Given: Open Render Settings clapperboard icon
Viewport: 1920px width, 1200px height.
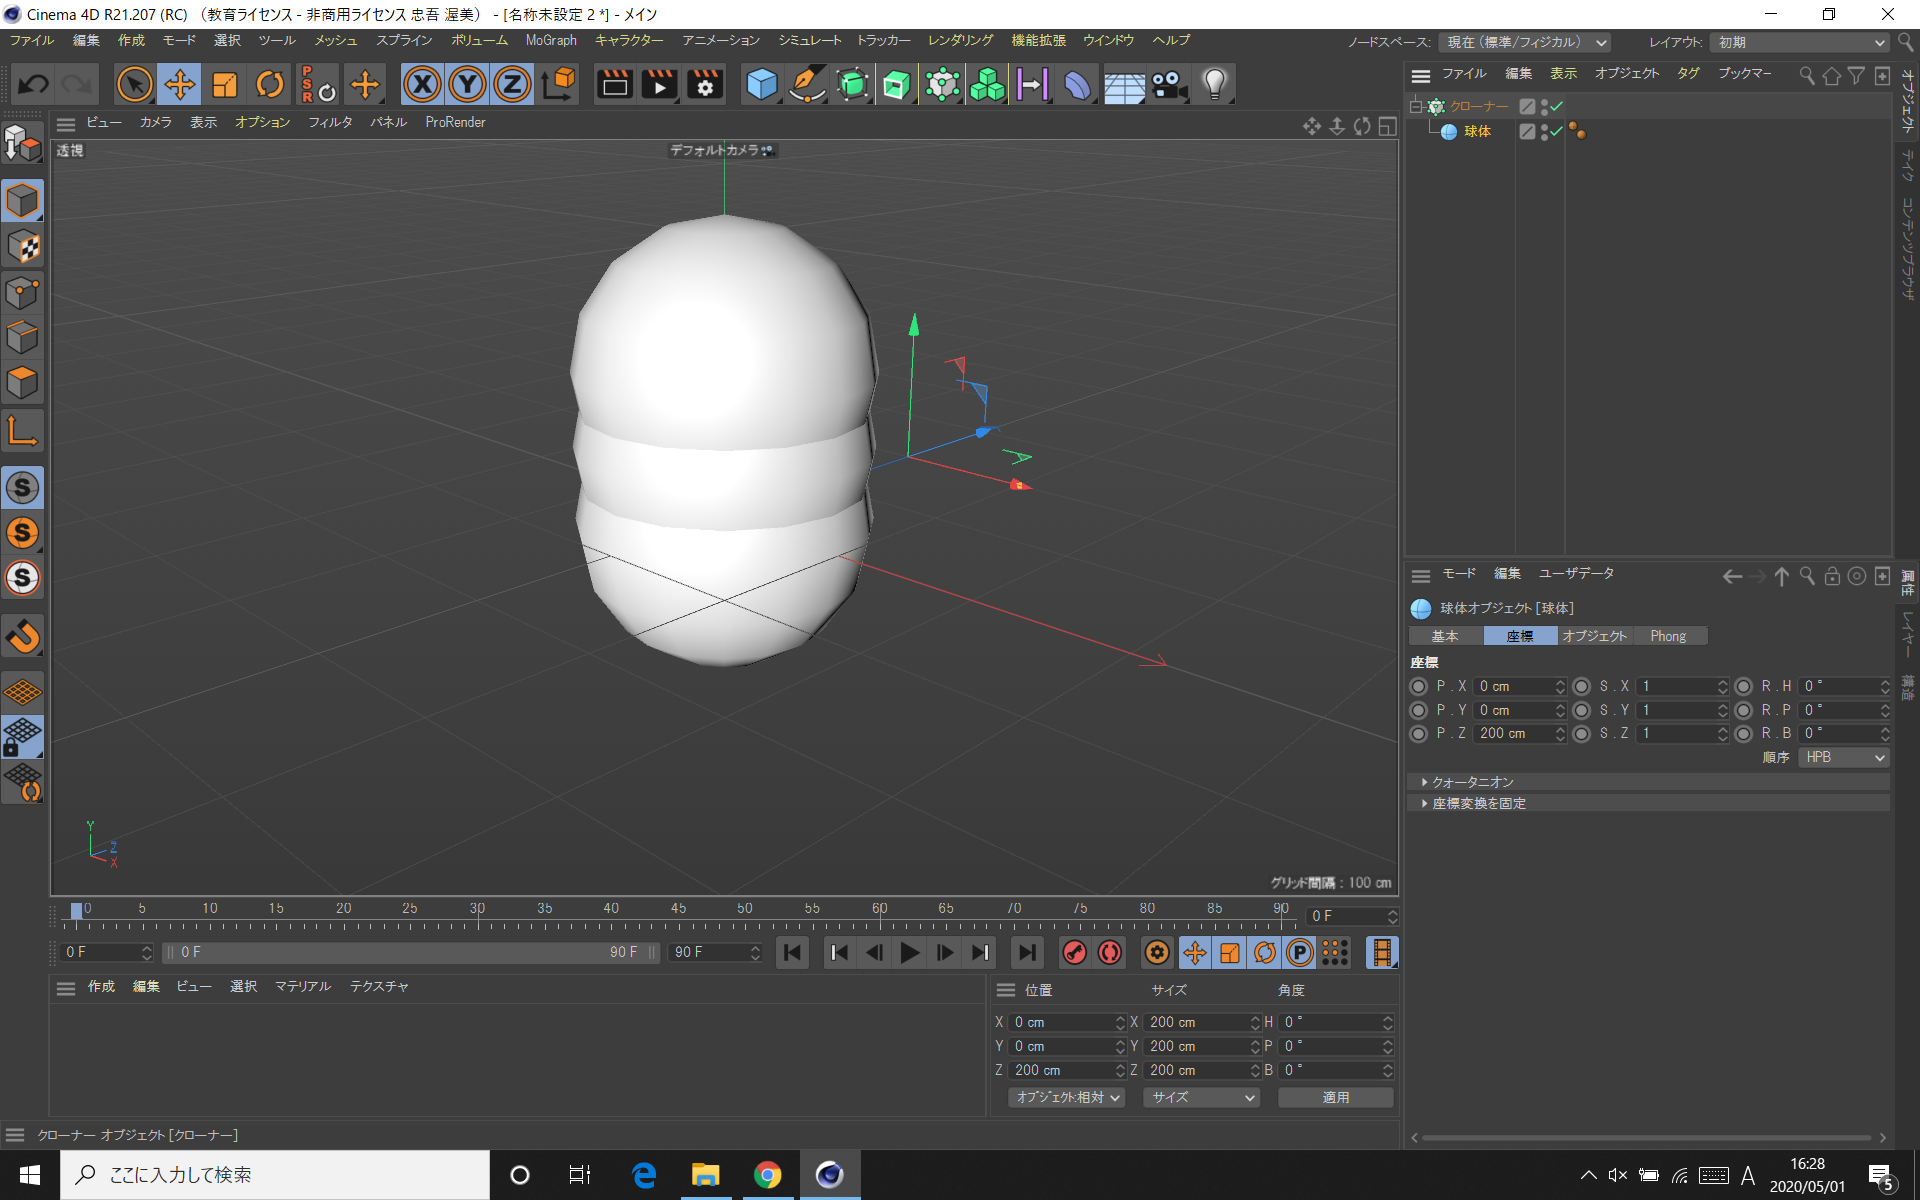Looking at the screenshot, I should click(x=705, y=85).
